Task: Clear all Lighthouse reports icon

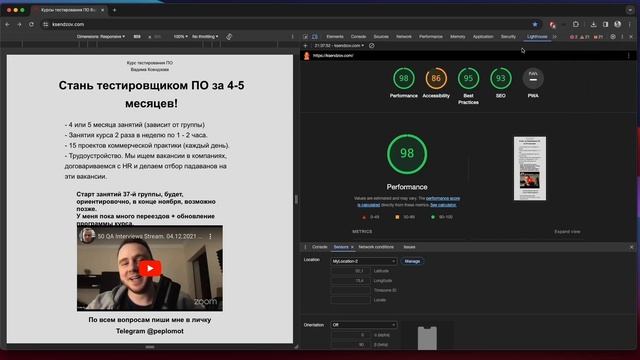Action: click(371, 46)
